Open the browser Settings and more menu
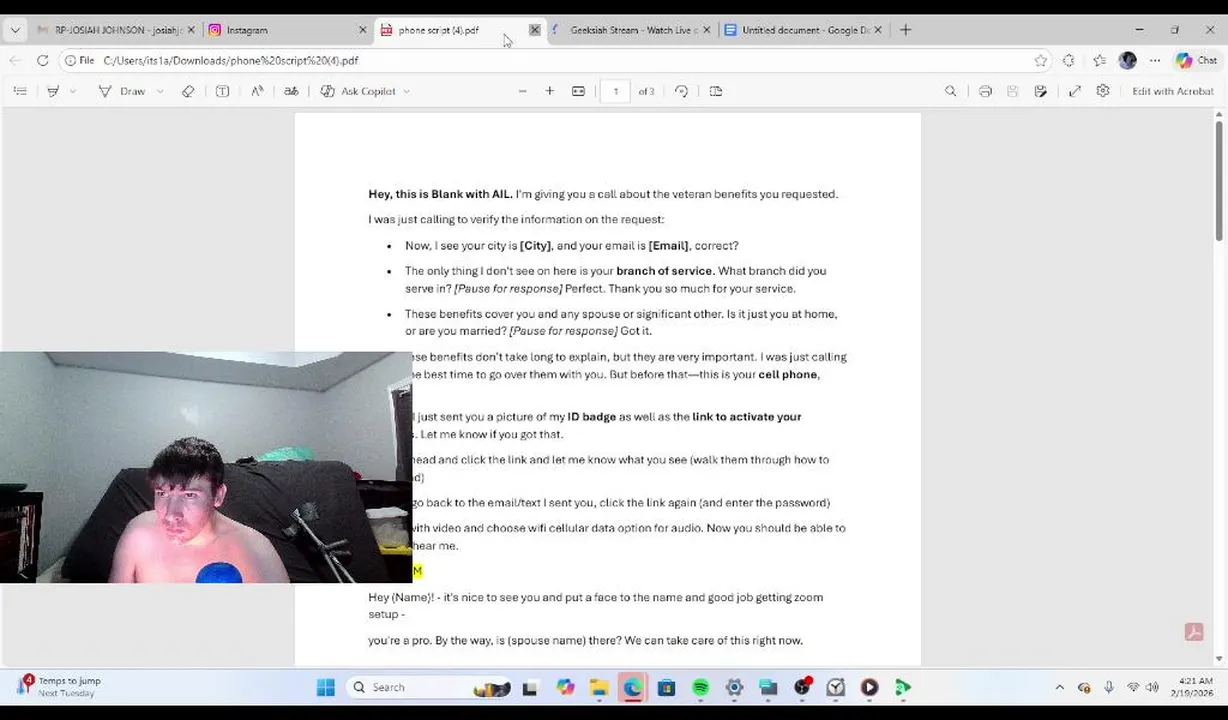Screen dimensions: 1228x720 coord(1155,60)
